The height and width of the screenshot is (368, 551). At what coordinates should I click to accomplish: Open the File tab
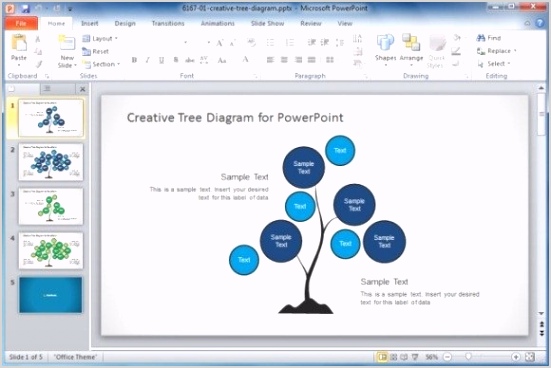21,23
